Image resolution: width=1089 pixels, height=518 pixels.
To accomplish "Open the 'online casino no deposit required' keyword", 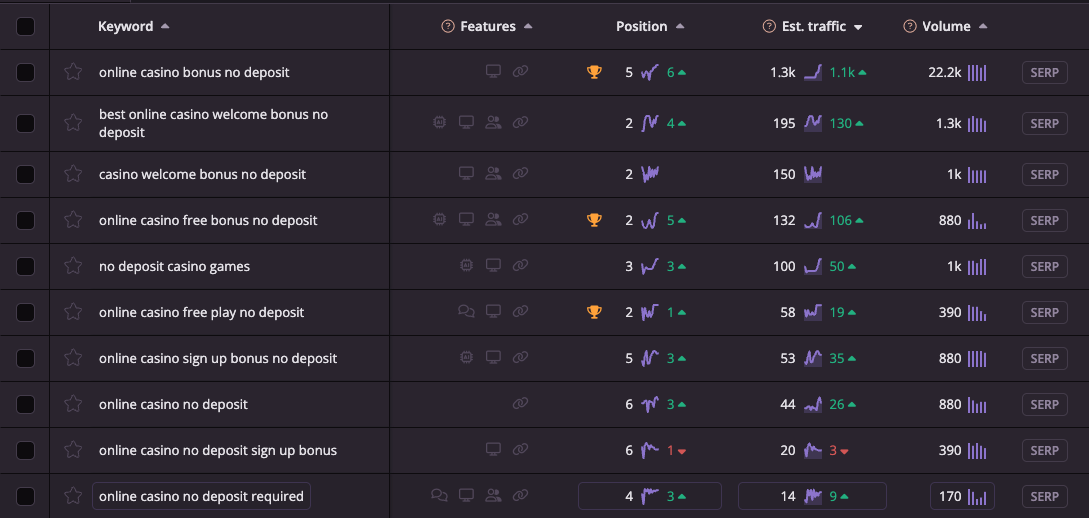I will pyautogui.click(x=201, y=496).
